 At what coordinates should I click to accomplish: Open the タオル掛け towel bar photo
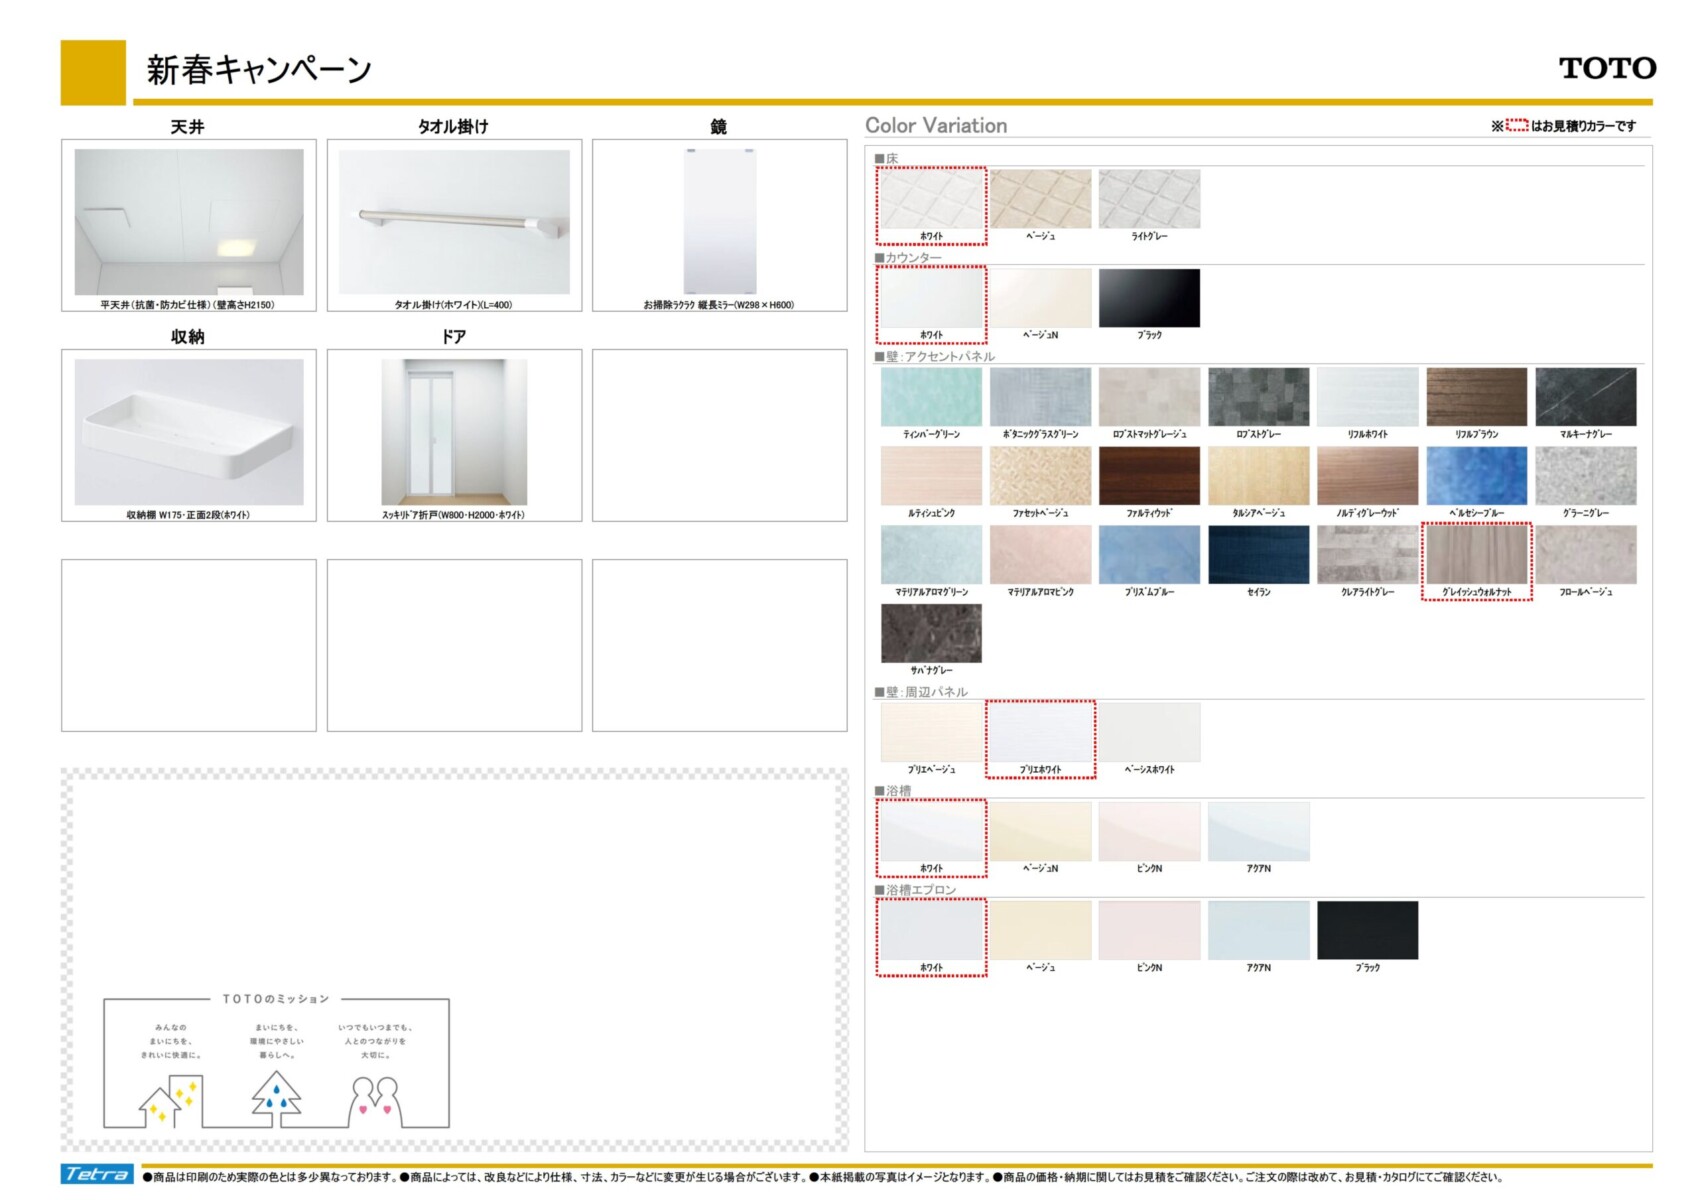(x=454, y=222)
